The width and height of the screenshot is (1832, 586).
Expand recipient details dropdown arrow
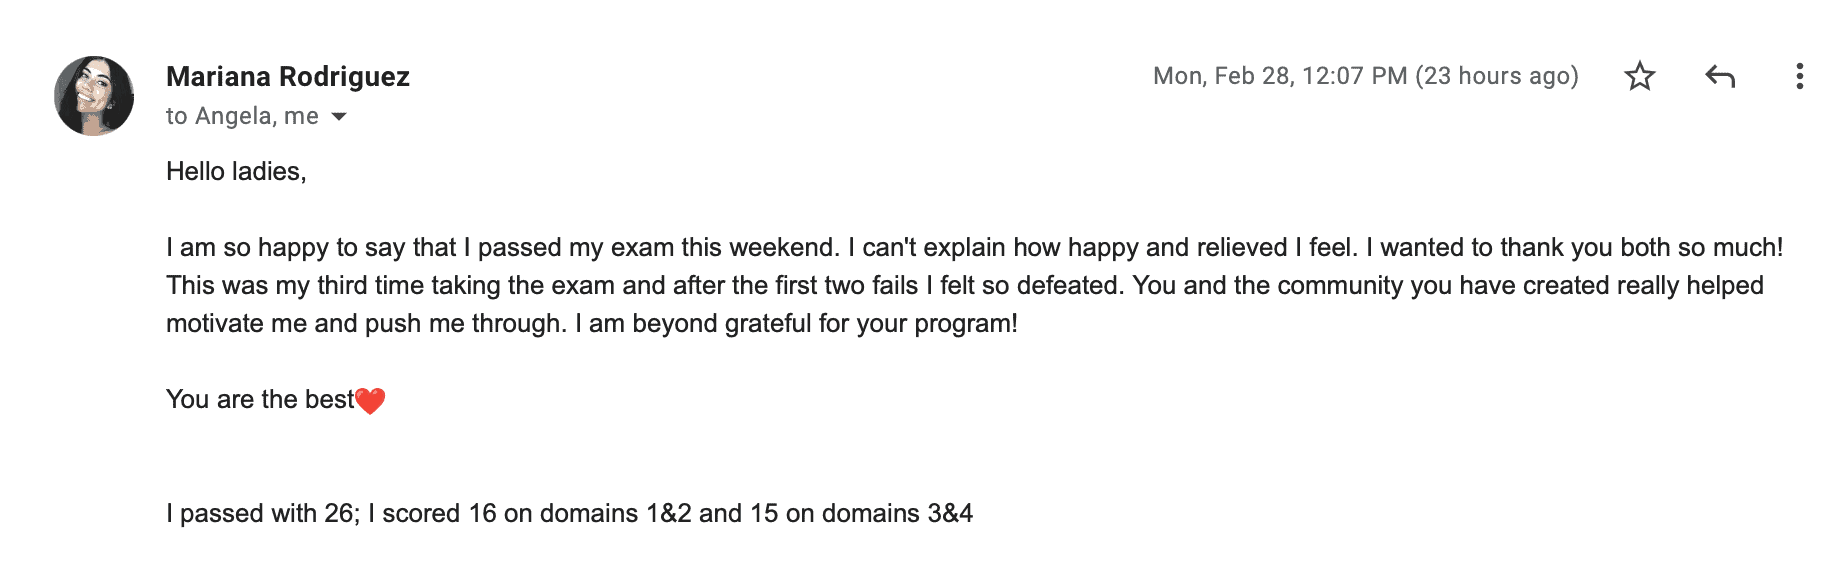click(339, 117)
